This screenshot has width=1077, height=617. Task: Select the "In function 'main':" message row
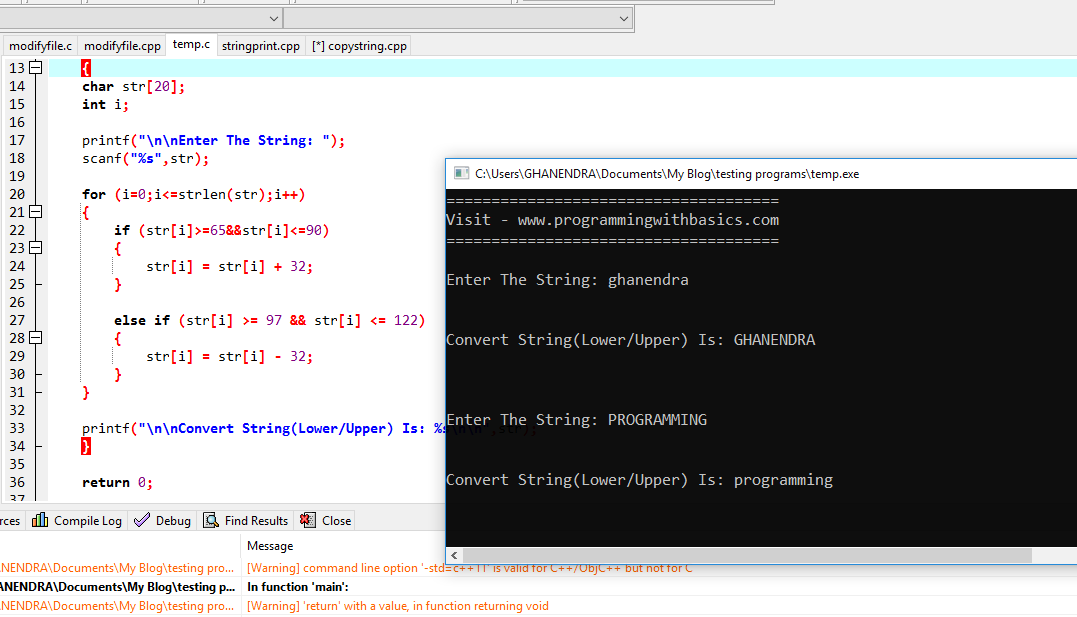point(297,587)
